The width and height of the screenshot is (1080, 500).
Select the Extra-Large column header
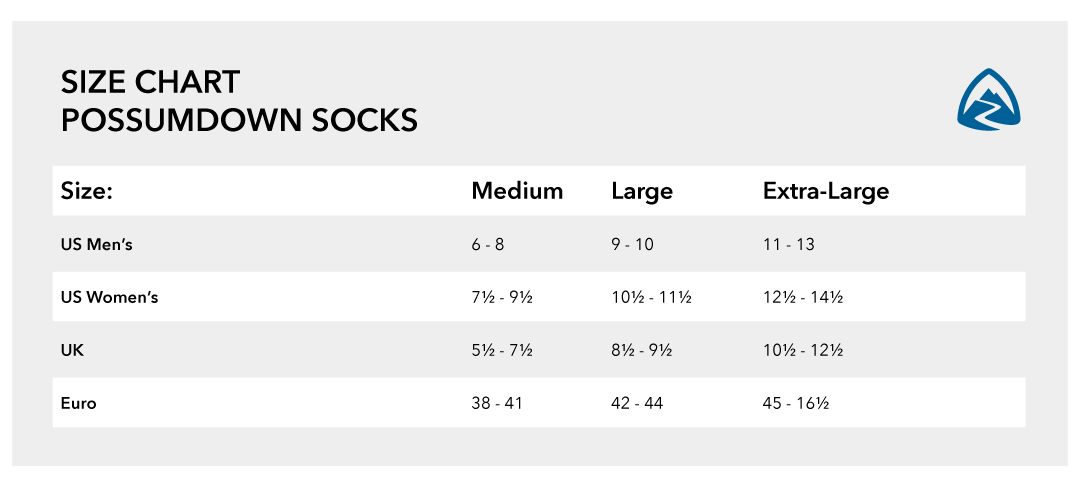(826, 191)
